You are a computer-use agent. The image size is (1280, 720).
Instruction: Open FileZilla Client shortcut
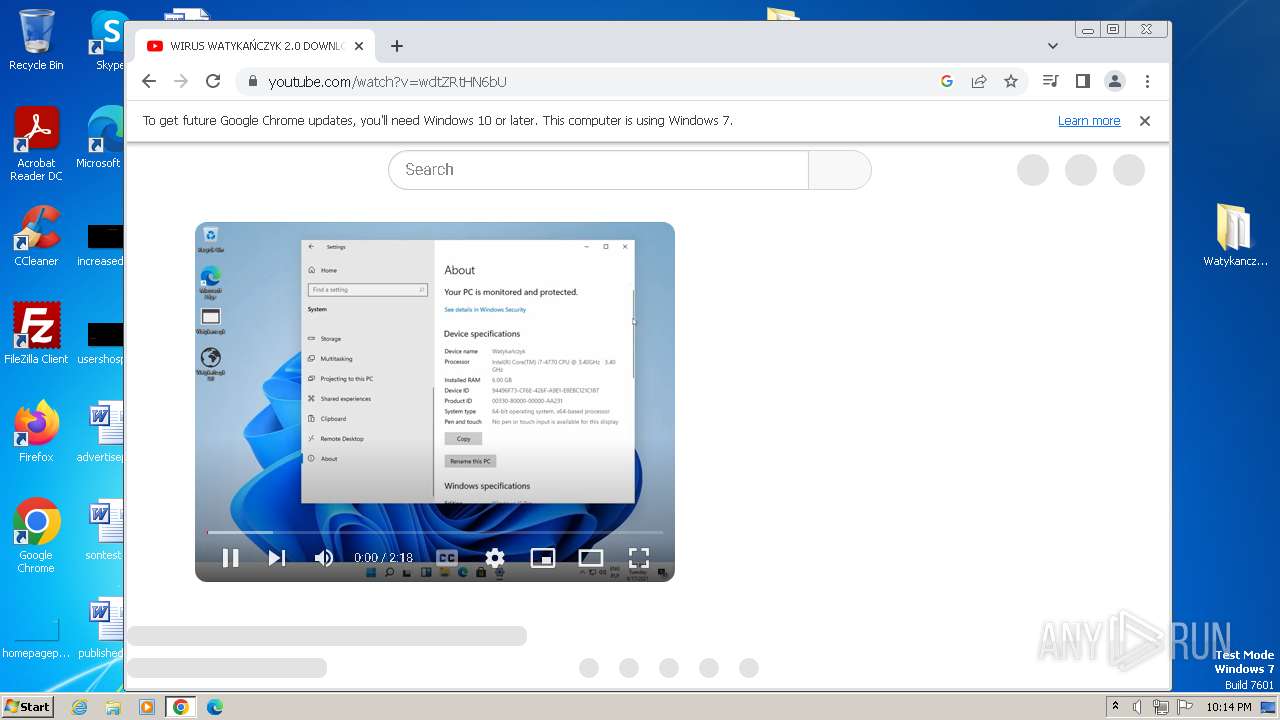pos(36,334)
